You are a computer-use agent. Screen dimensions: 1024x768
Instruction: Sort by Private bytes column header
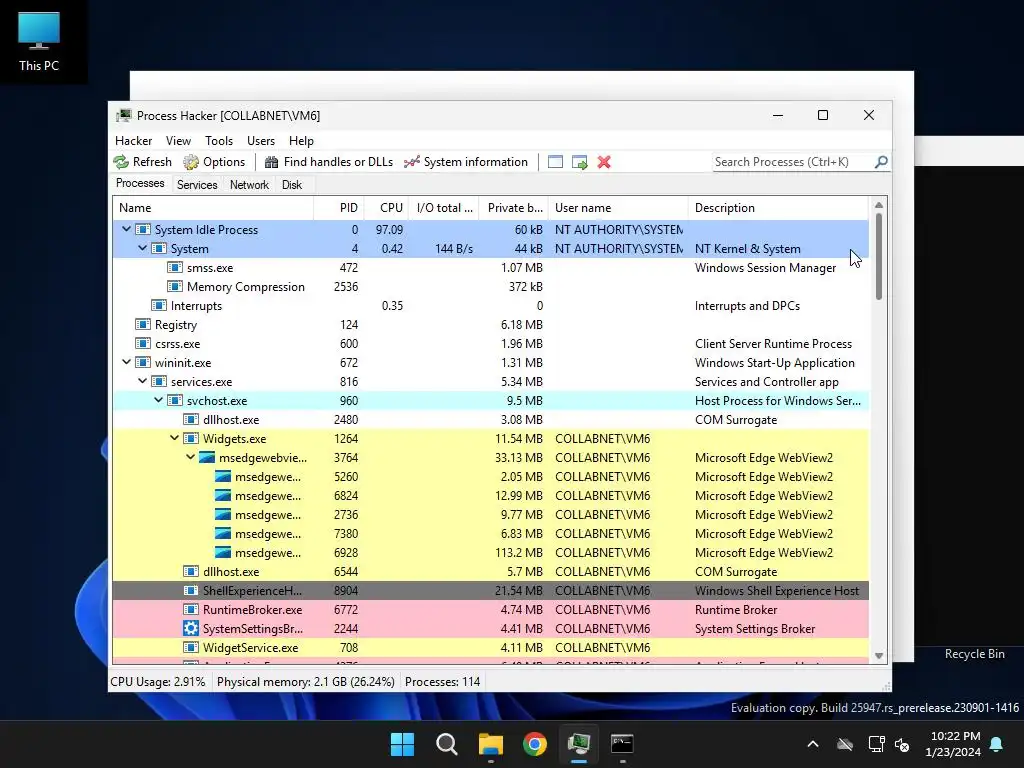[x=514, y=208]
